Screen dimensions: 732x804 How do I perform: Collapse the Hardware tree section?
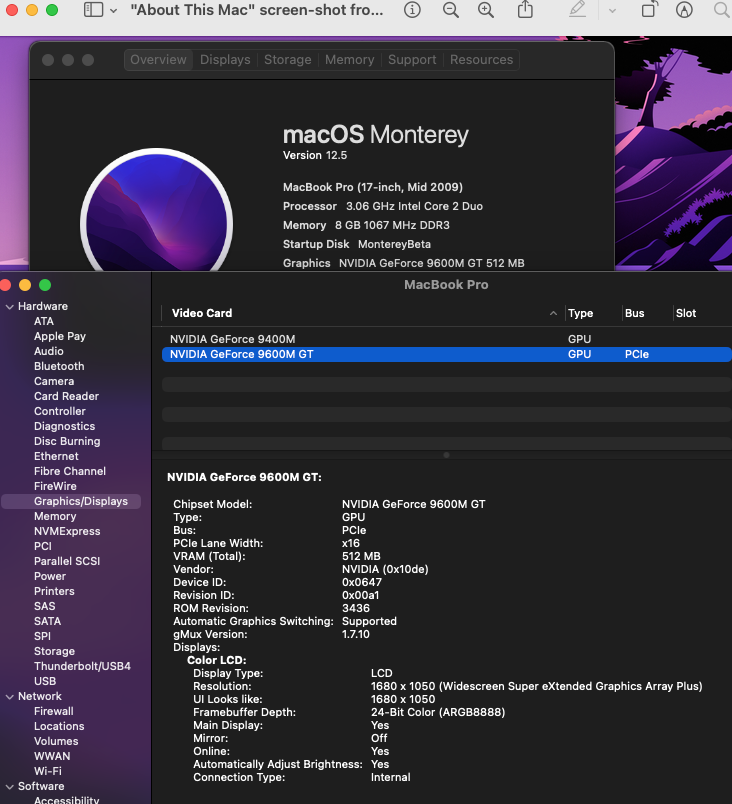pyautogui.click(x=9, y=307)
